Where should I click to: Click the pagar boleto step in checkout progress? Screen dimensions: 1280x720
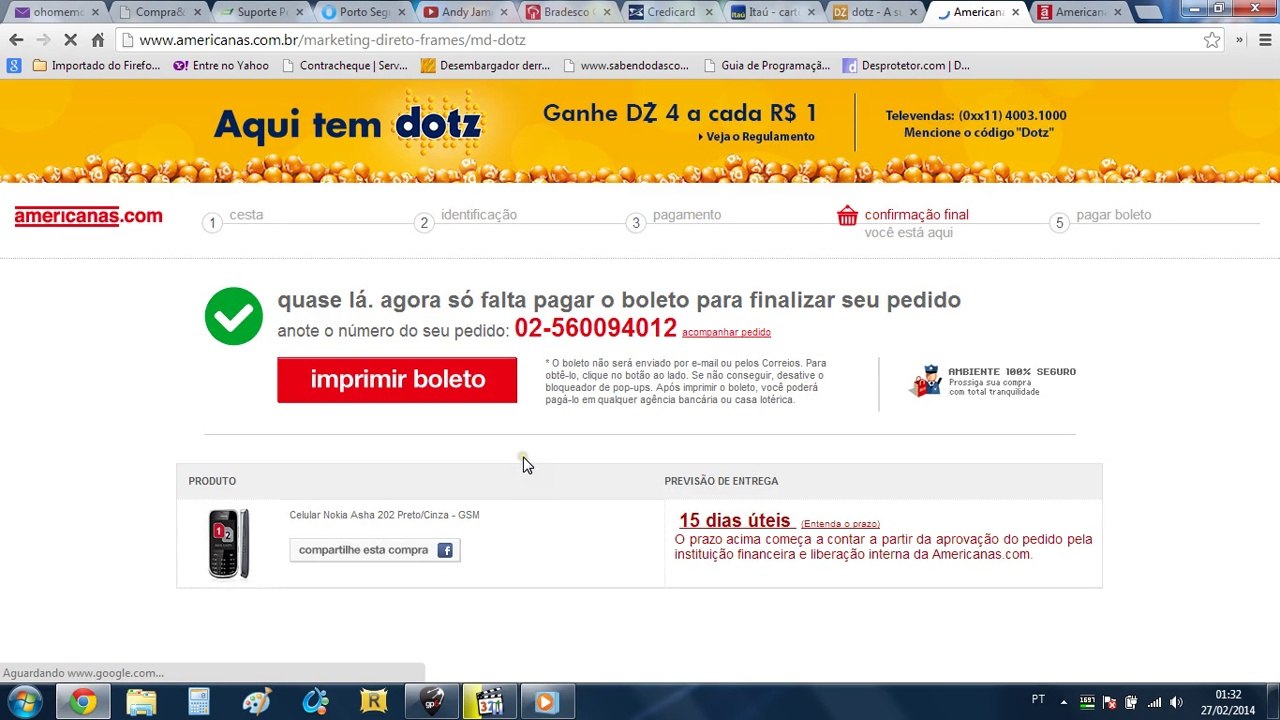pos(1114,215)
